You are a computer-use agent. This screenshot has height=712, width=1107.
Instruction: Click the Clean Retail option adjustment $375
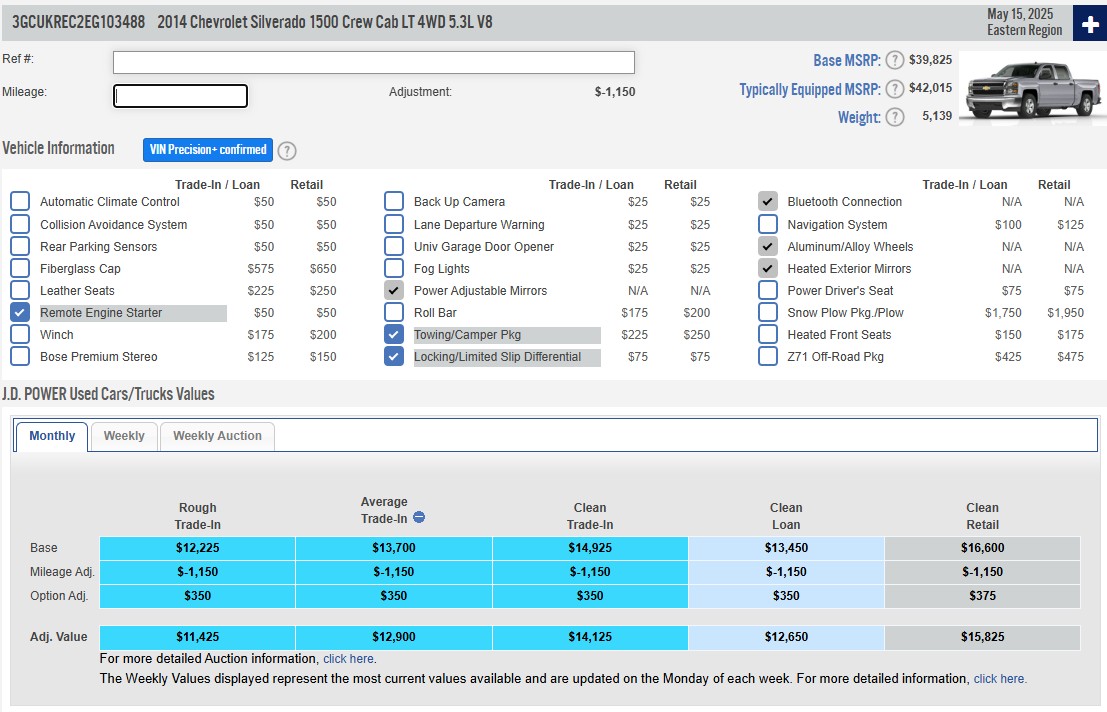pos(983,596)
